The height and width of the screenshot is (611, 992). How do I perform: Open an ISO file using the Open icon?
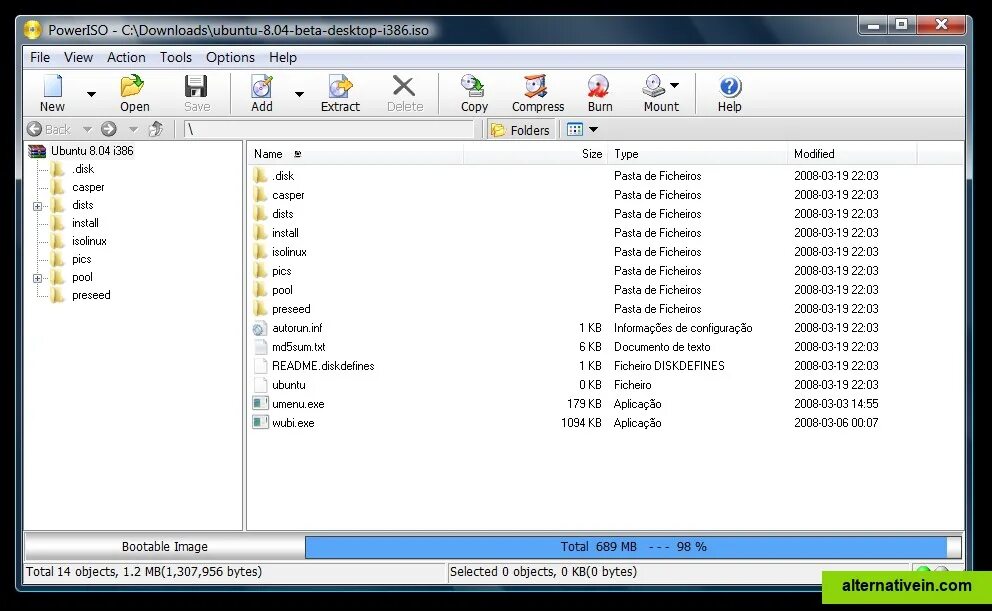pyautogui.click(x=134, y=92)
